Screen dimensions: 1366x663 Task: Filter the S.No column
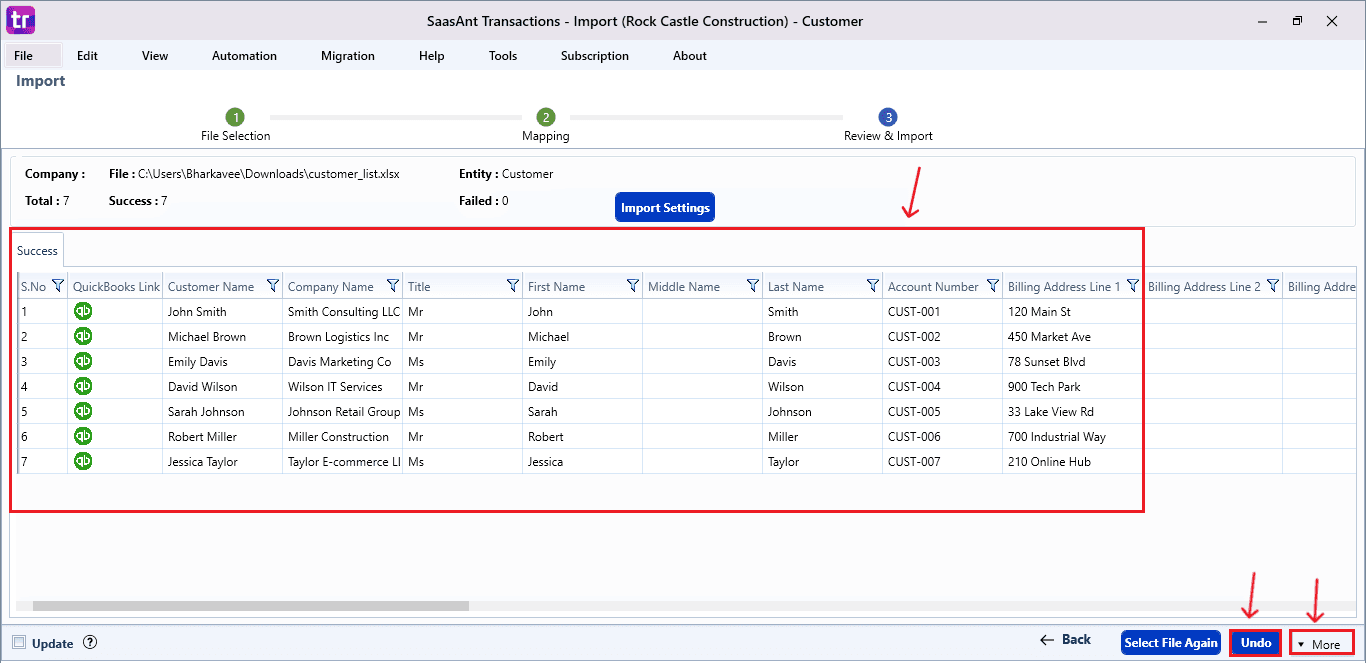57,286
